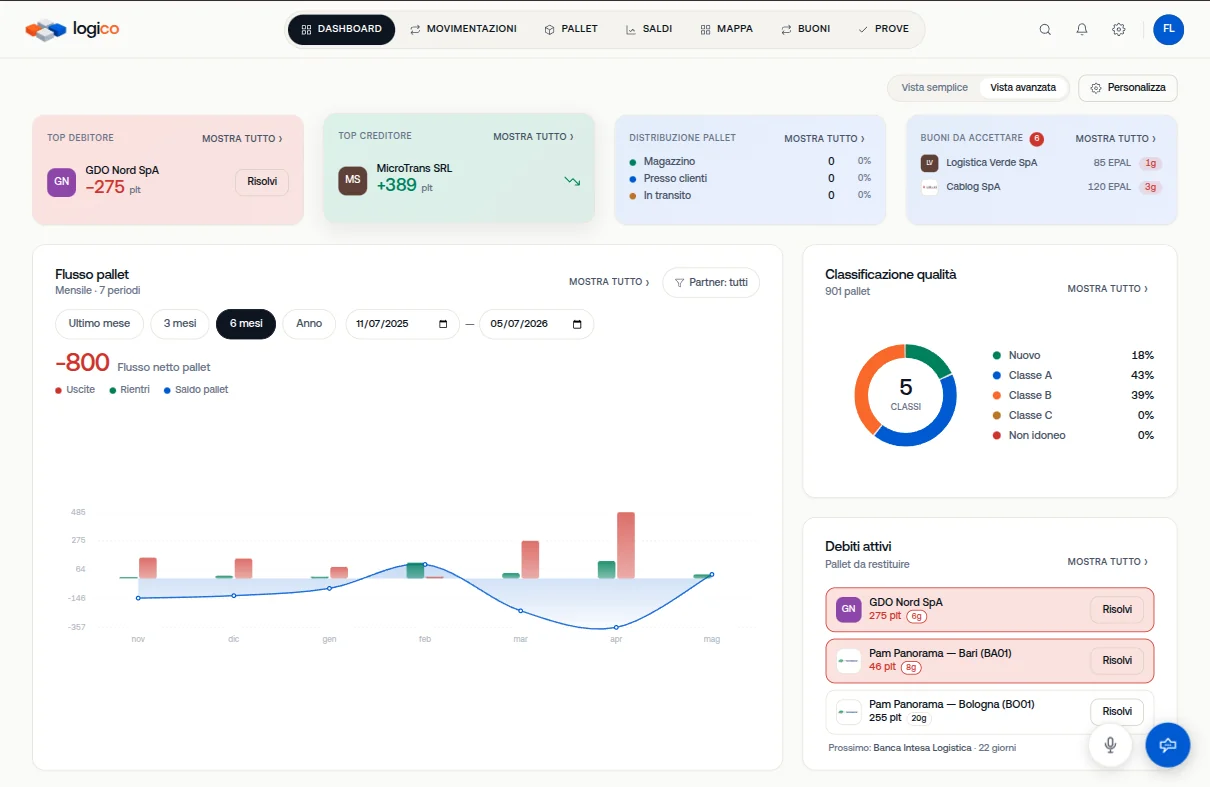This screenshot has width=1210, height=787.
Task: Open the Partner: tutti filter dropdown
Action: click(x=711, y=283)
